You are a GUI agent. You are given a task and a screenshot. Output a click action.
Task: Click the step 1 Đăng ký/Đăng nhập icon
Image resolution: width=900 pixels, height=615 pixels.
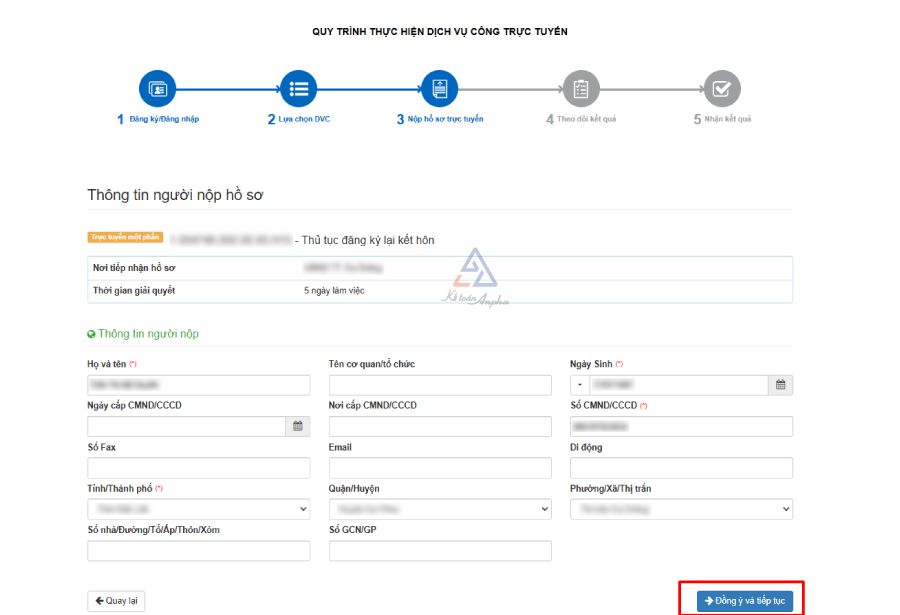pos(157,89)
